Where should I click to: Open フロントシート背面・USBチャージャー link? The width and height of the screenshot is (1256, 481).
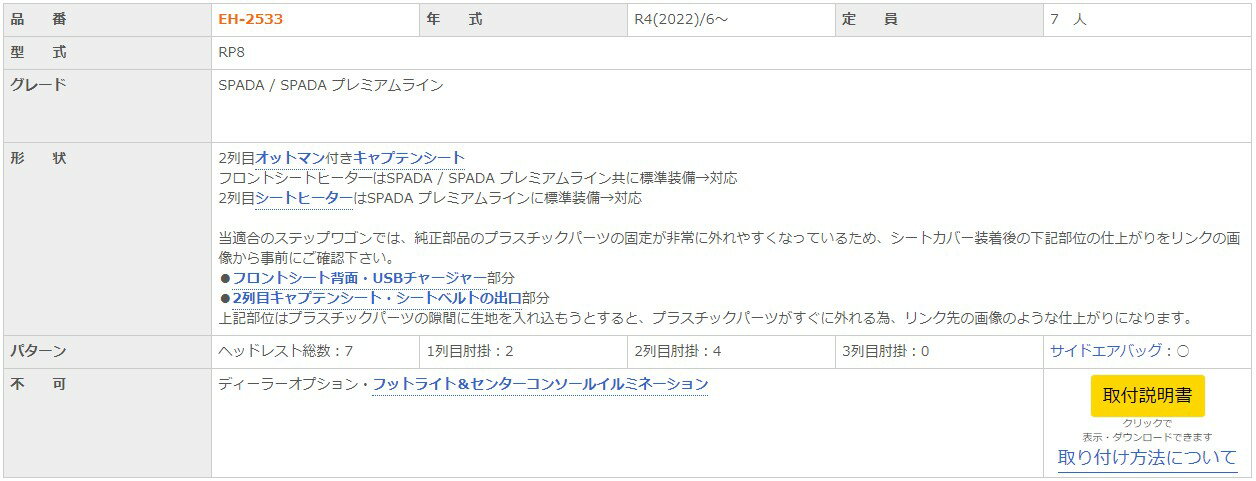pyautogui.click(x=359, y=278)
